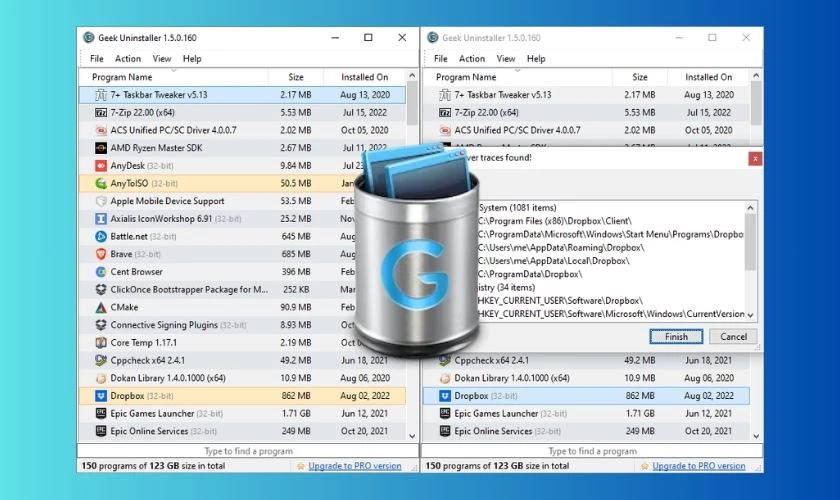Open Upgrade to PRO link in right window
Image resolution: width=840 pixels, height=500 pixels.
tap(699, 466)
